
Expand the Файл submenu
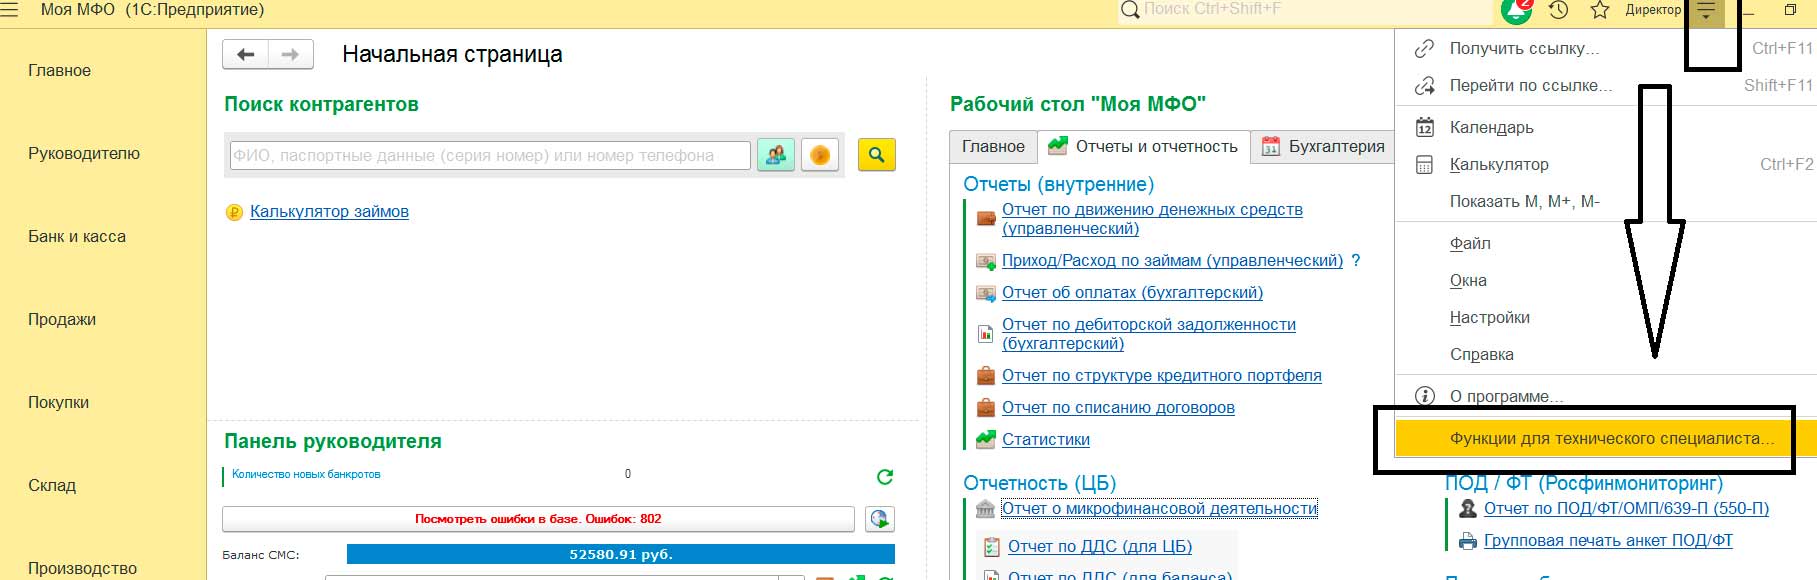(x=1606, y=243)
